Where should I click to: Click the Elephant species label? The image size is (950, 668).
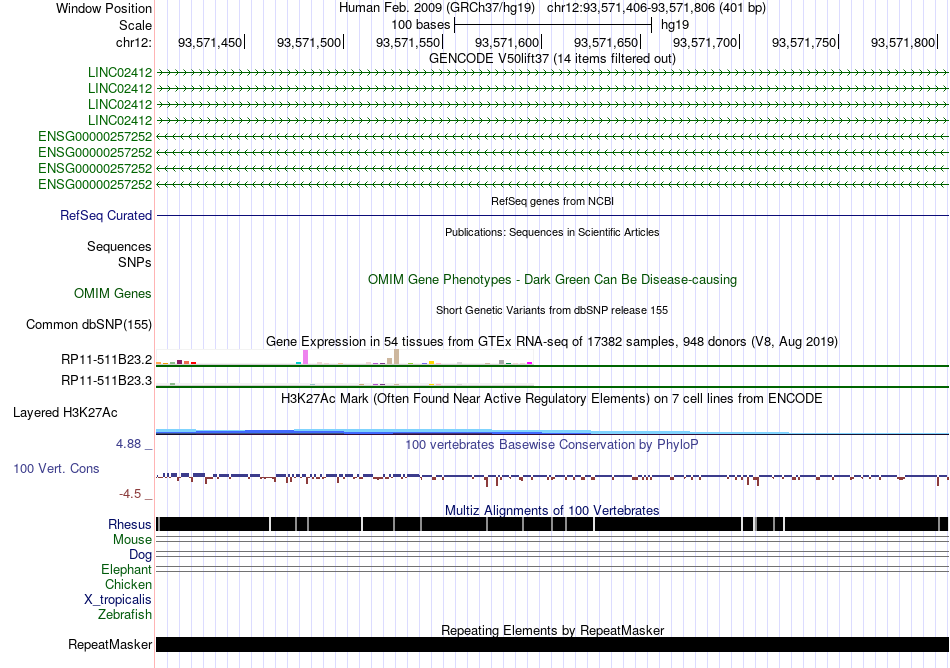[126, 570]
